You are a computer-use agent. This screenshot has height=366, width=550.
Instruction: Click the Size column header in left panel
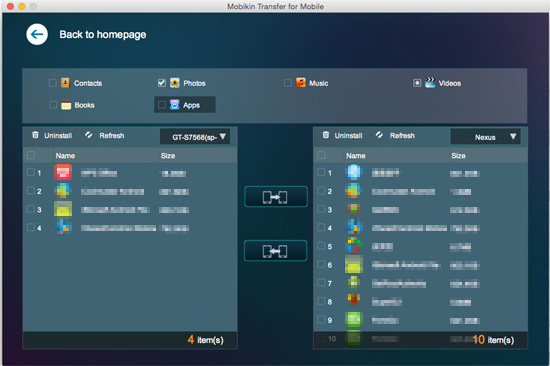click(x=168, y=156)
